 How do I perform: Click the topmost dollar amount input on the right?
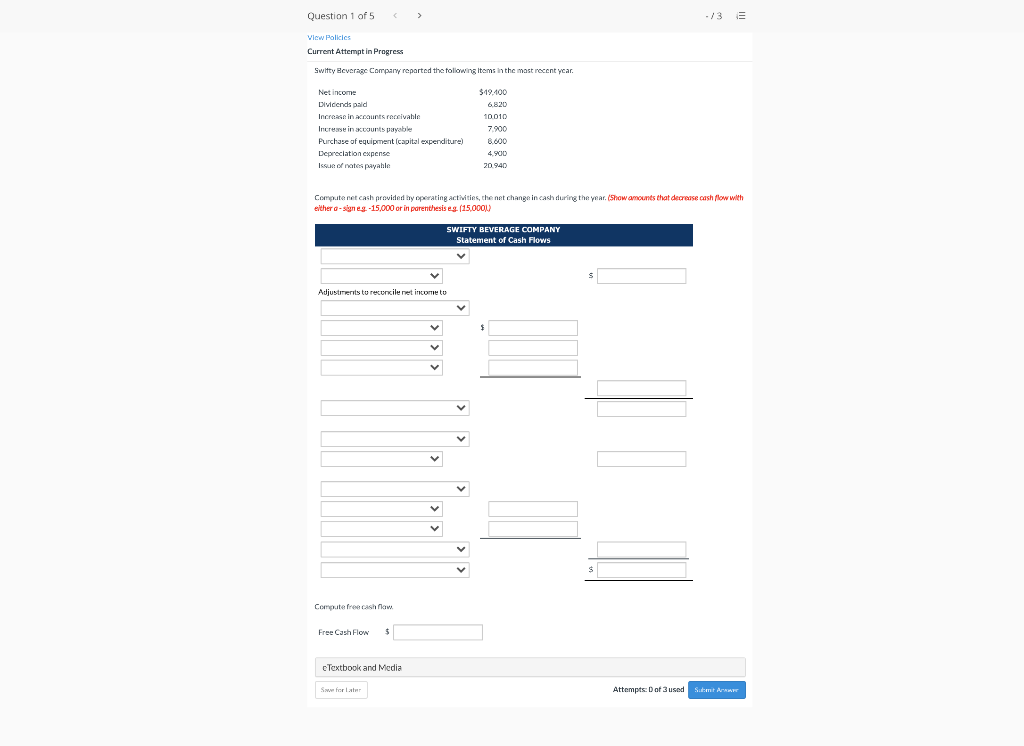(x=641, y=275)
